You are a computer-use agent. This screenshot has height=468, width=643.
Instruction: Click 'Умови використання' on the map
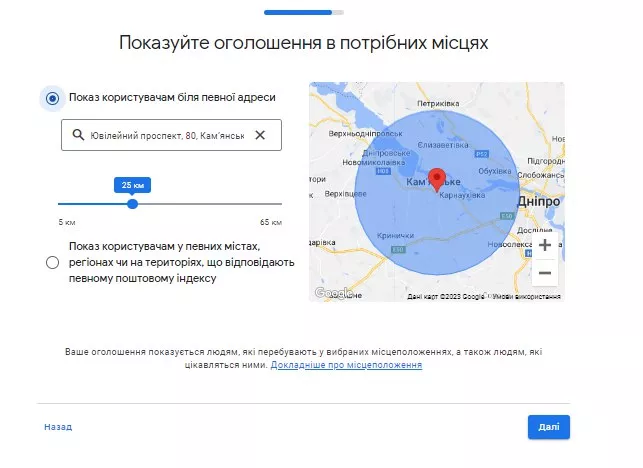tap(527, 296)
